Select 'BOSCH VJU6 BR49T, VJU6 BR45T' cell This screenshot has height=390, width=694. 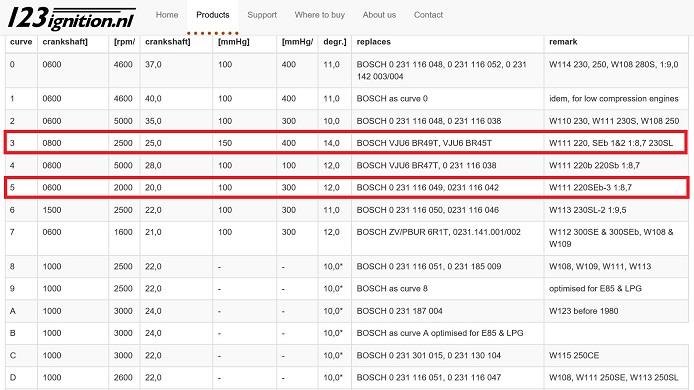point(424,143)
